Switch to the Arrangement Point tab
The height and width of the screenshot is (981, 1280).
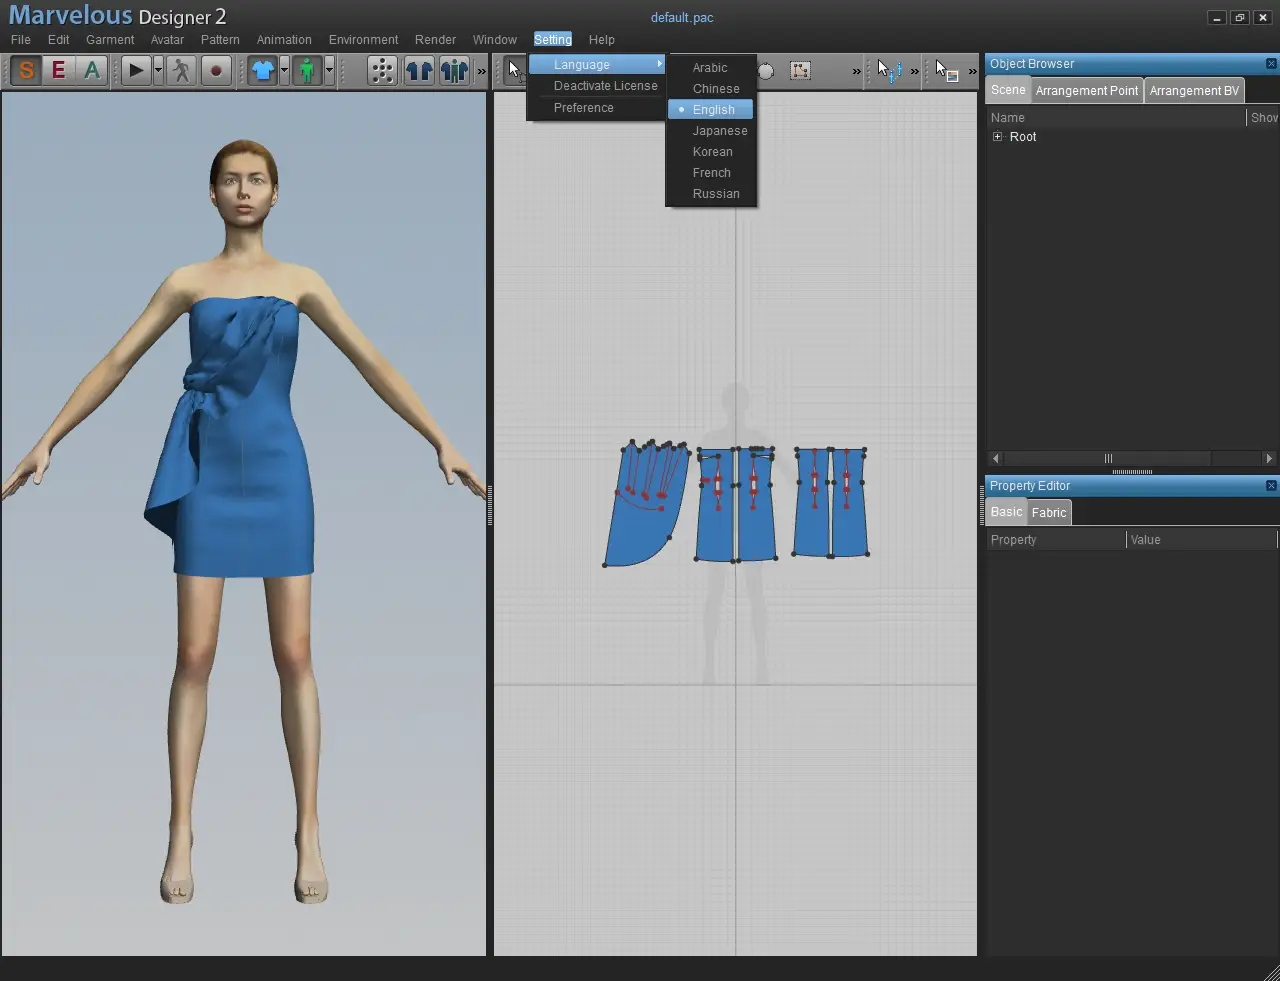click(1087, 91)
